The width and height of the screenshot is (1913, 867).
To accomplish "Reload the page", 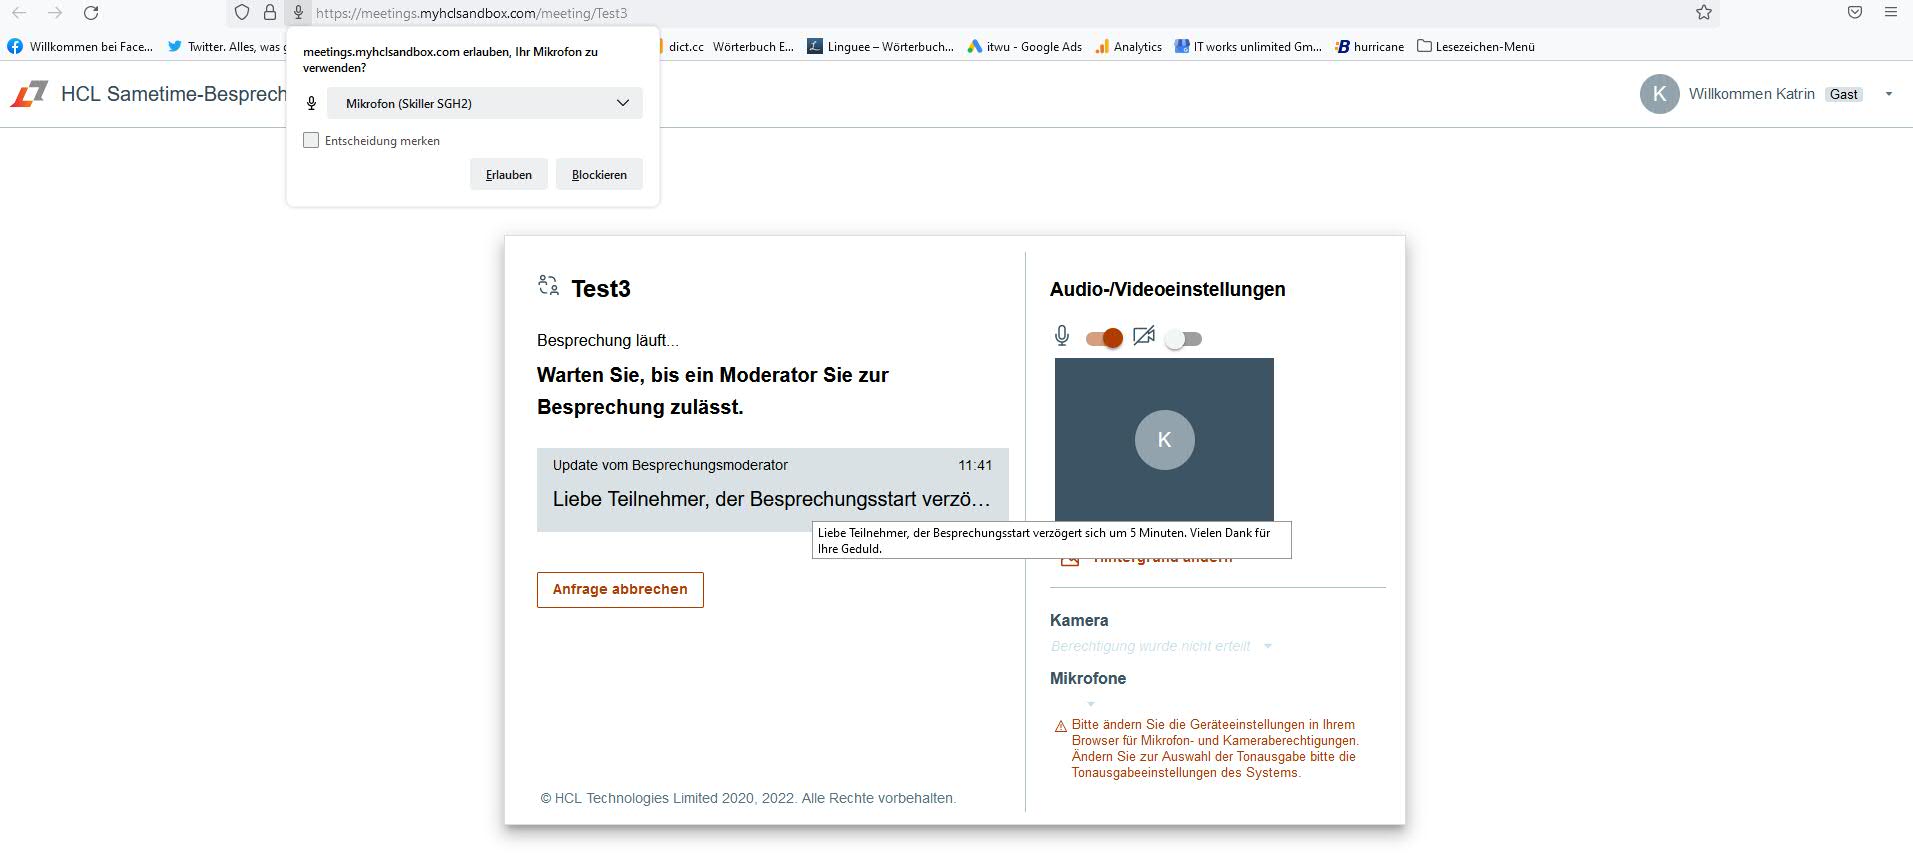I will pyautogui.click(x=91, y=13).
